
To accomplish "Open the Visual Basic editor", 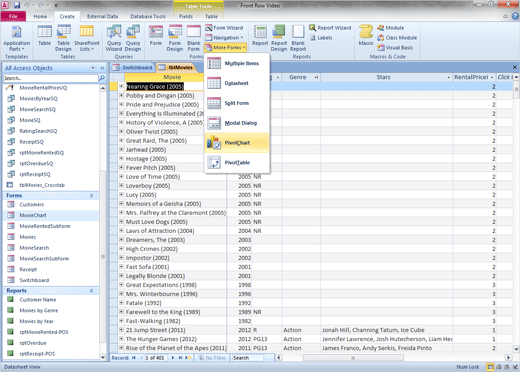I will coord(395,48).
